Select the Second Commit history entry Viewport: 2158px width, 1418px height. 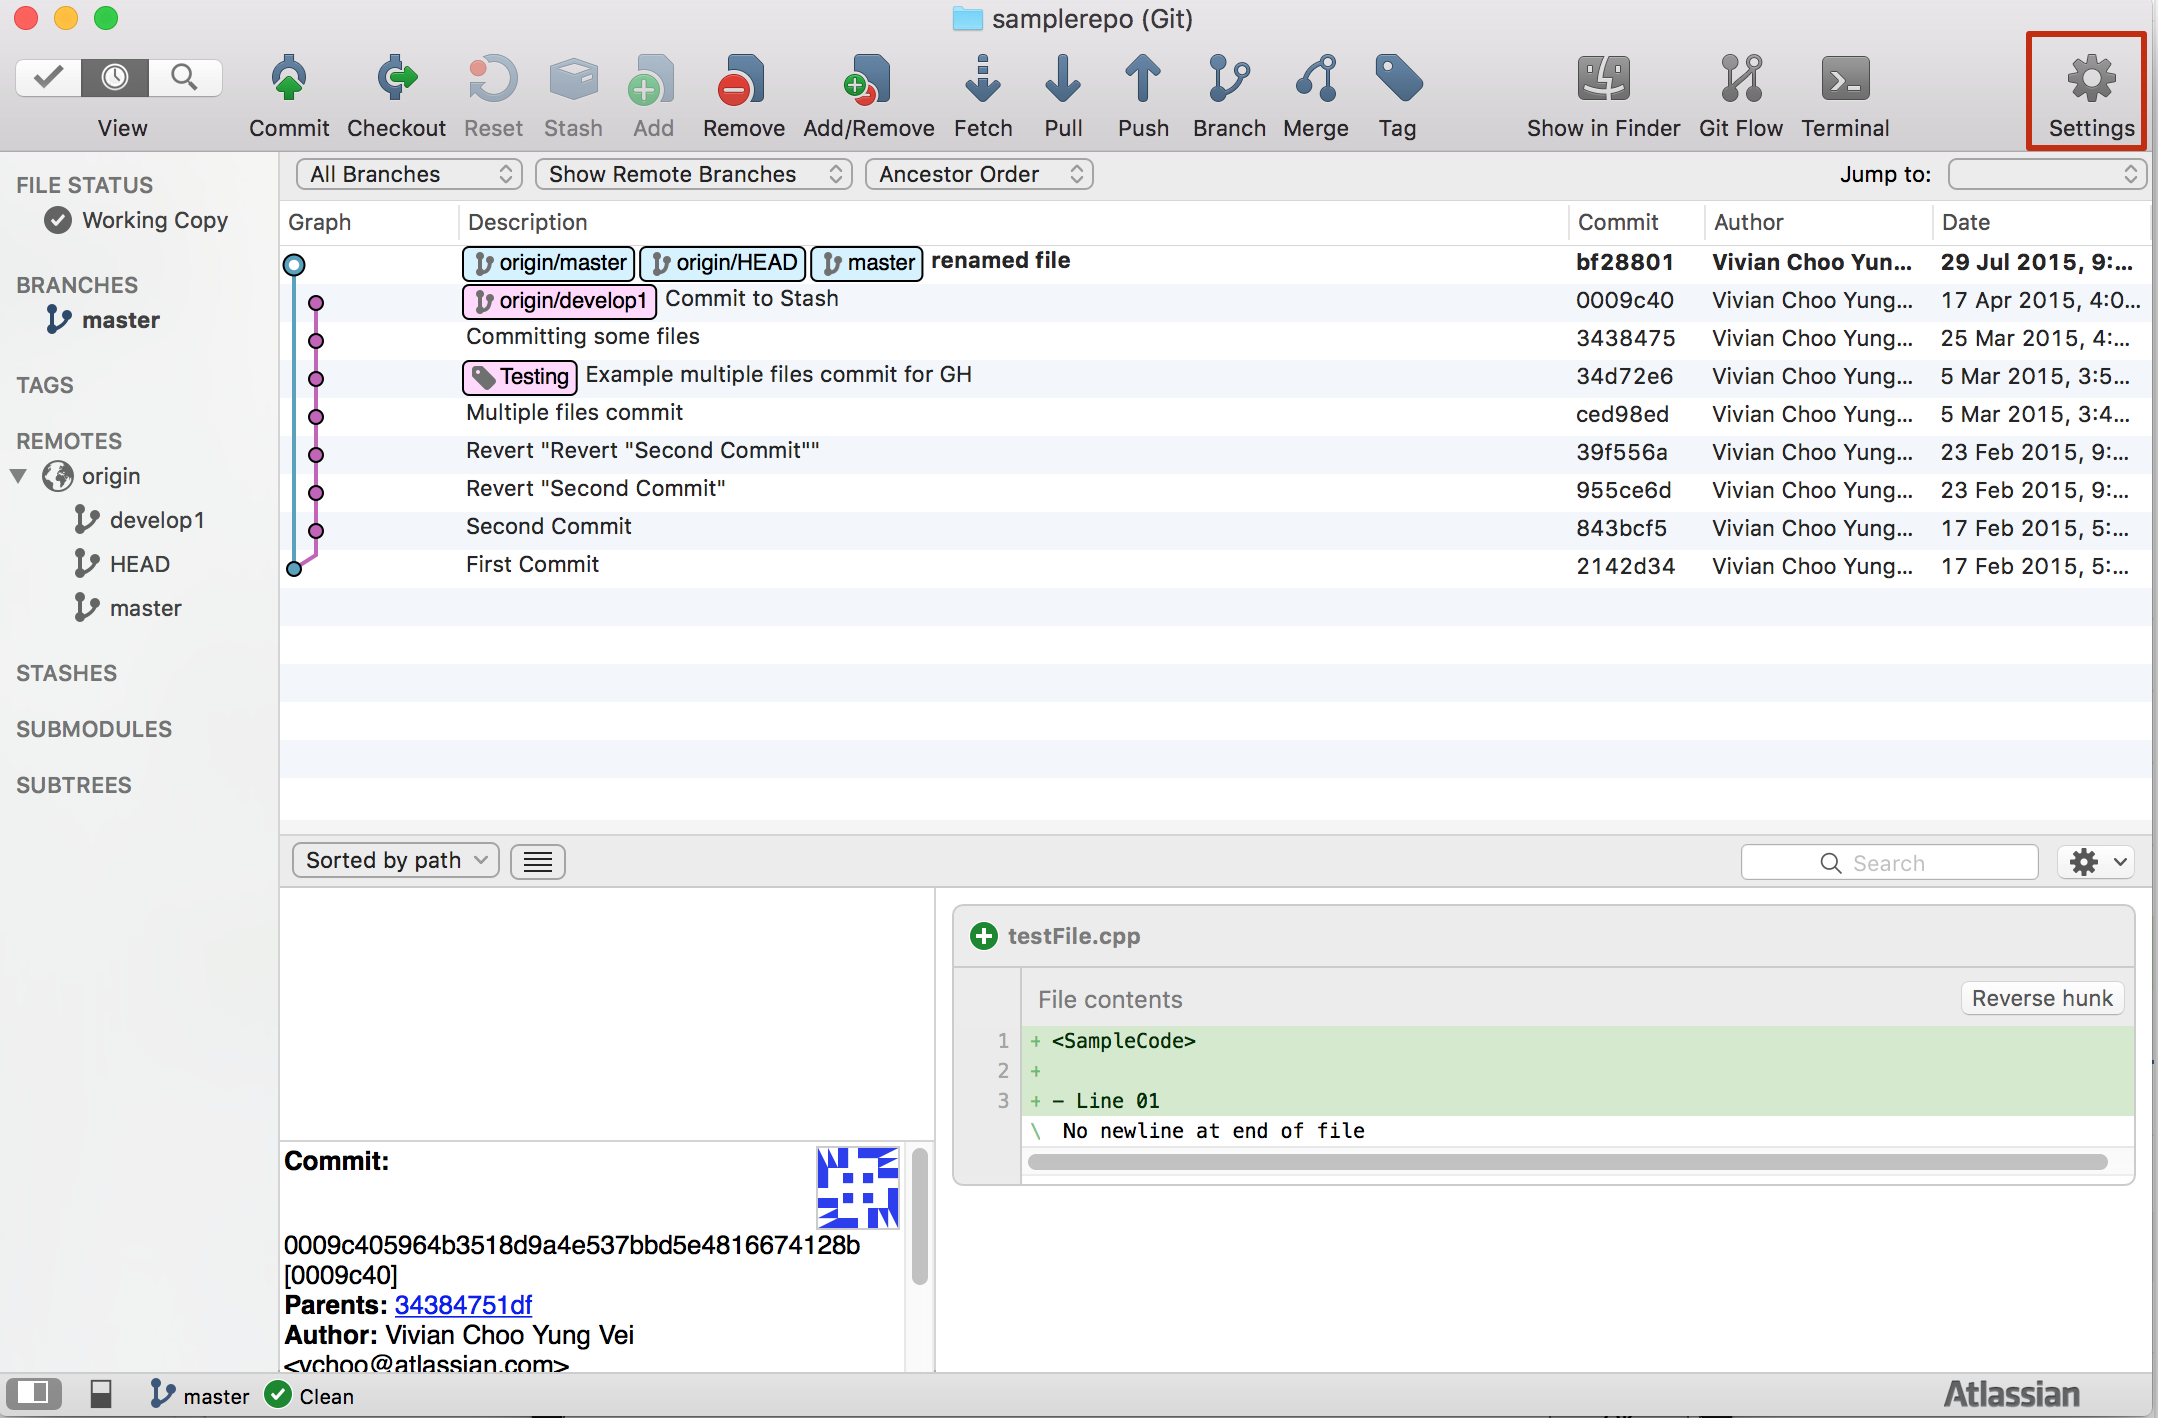[x=549, y=525]
